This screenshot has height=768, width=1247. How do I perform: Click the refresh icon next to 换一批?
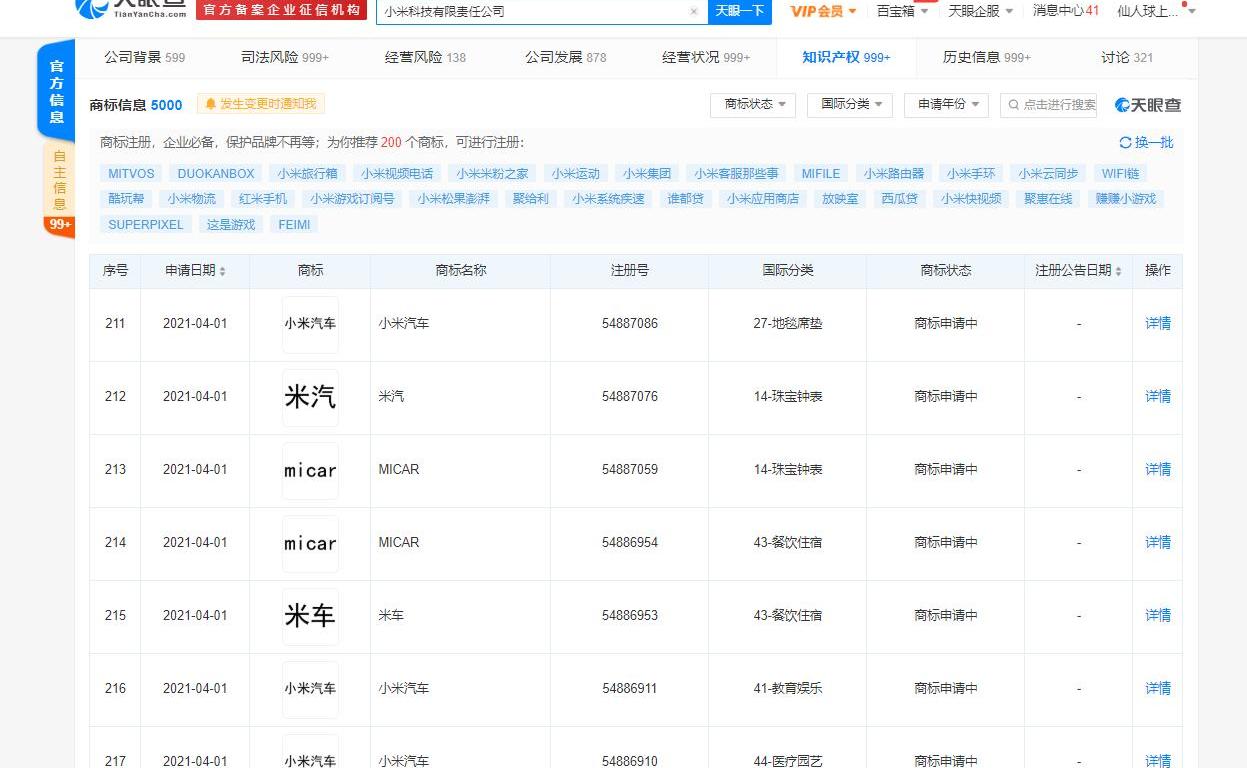tap(1125, 143)
